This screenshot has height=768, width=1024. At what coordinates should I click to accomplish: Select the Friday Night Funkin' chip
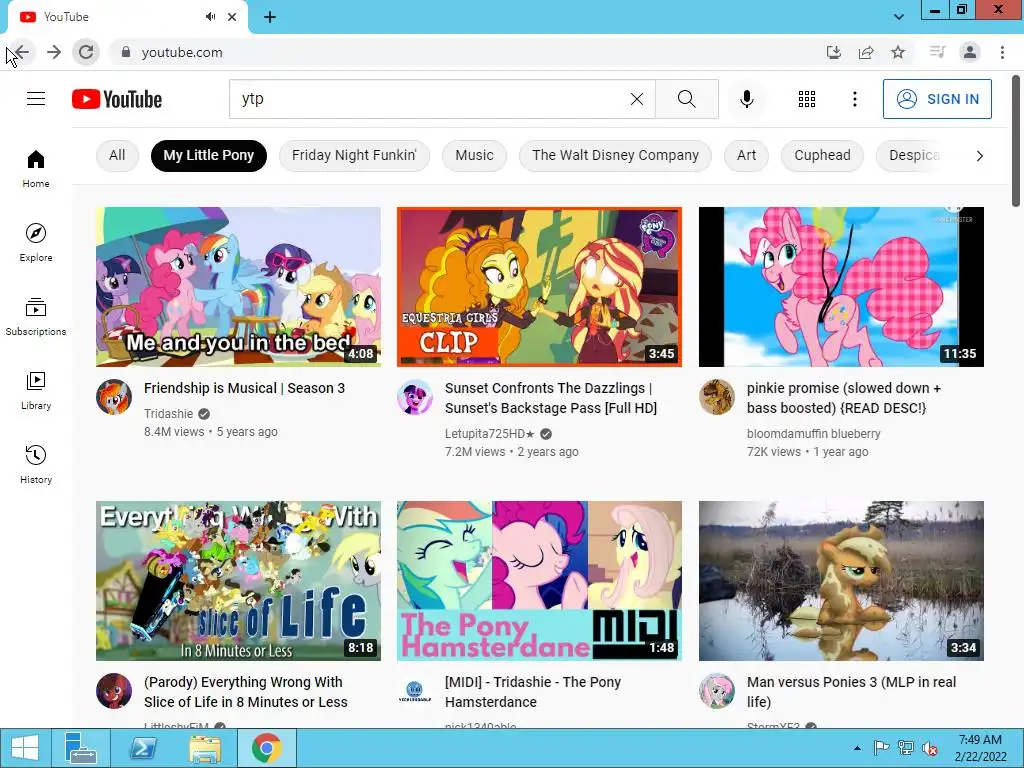tap(354, 155)
